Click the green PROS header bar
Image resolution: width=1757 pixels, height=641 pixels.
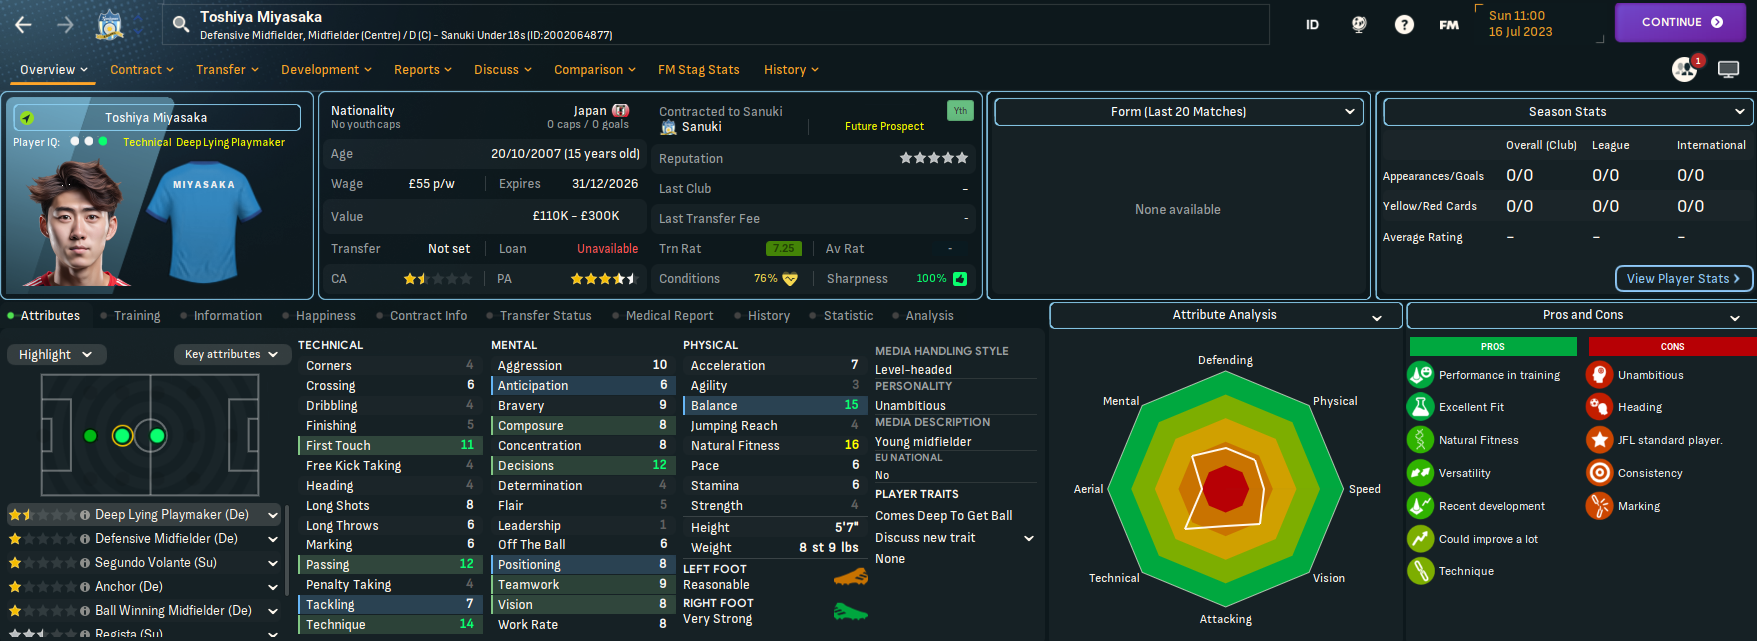pos(1493,347)
